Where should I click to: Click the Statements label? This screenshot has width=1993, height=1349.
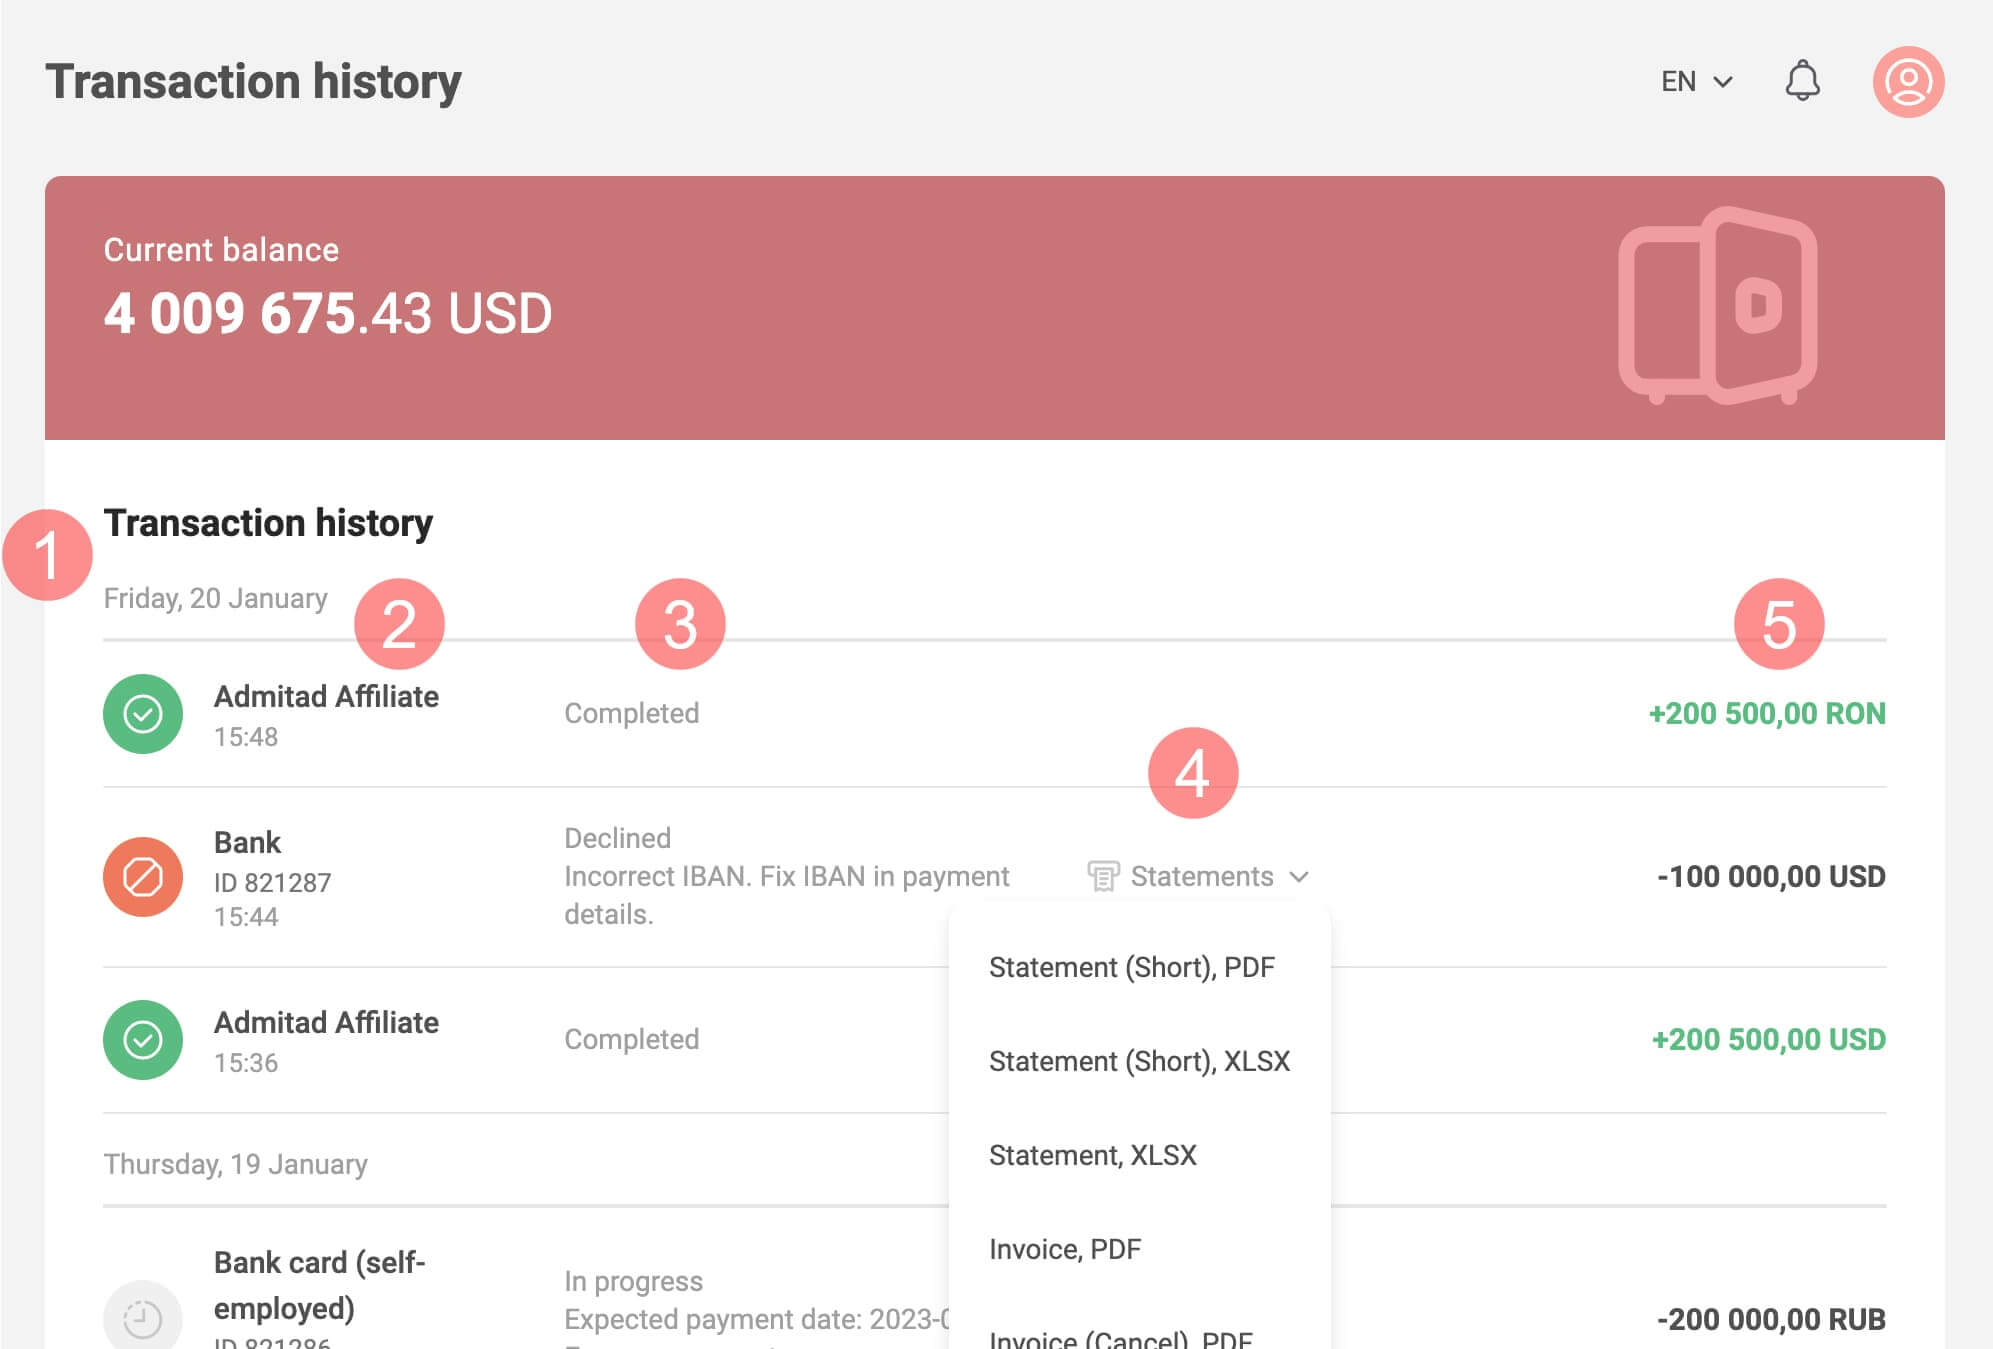point(1202,877)
